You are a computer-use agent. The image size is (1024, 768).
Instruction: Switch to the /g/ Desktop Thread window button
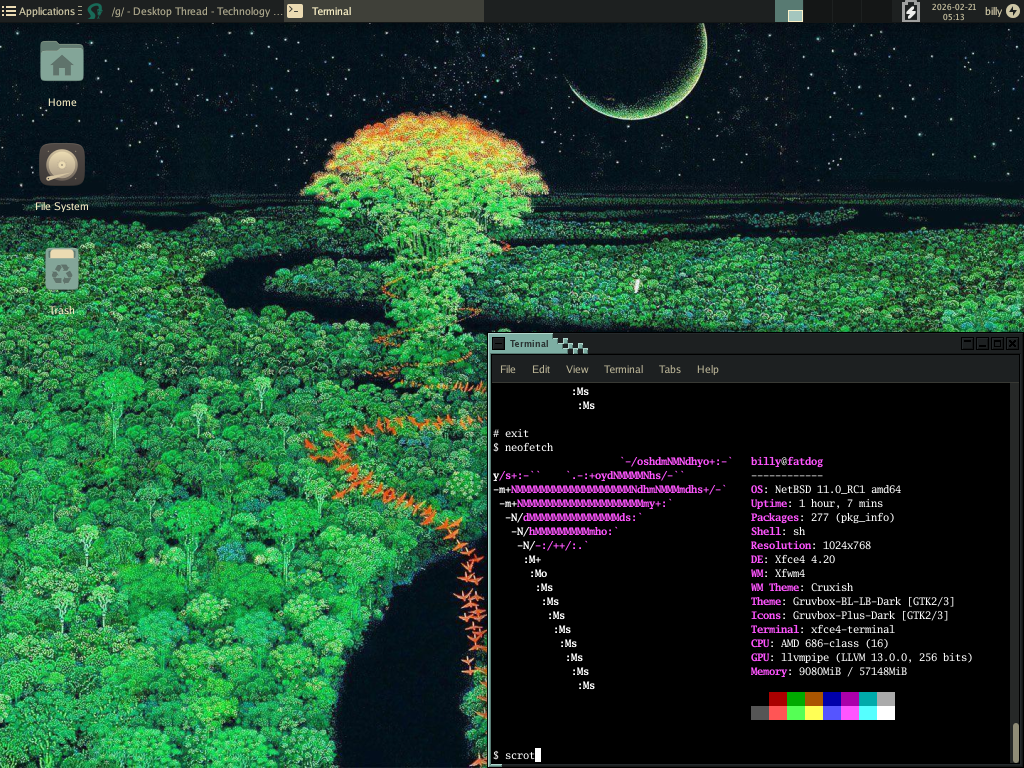pyautogui.click(x=184, y=11)
